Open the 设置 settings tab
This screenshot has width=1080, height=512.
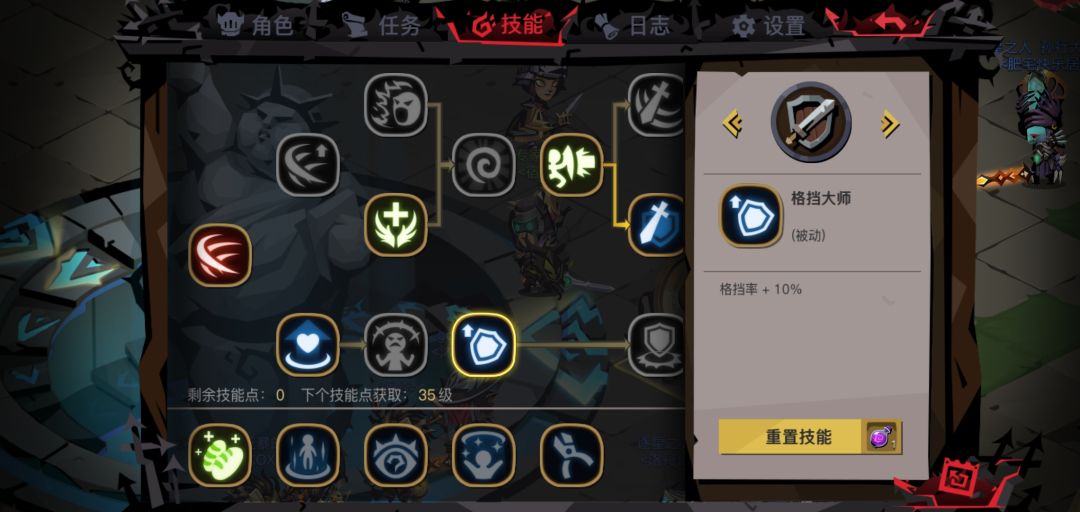769,26
